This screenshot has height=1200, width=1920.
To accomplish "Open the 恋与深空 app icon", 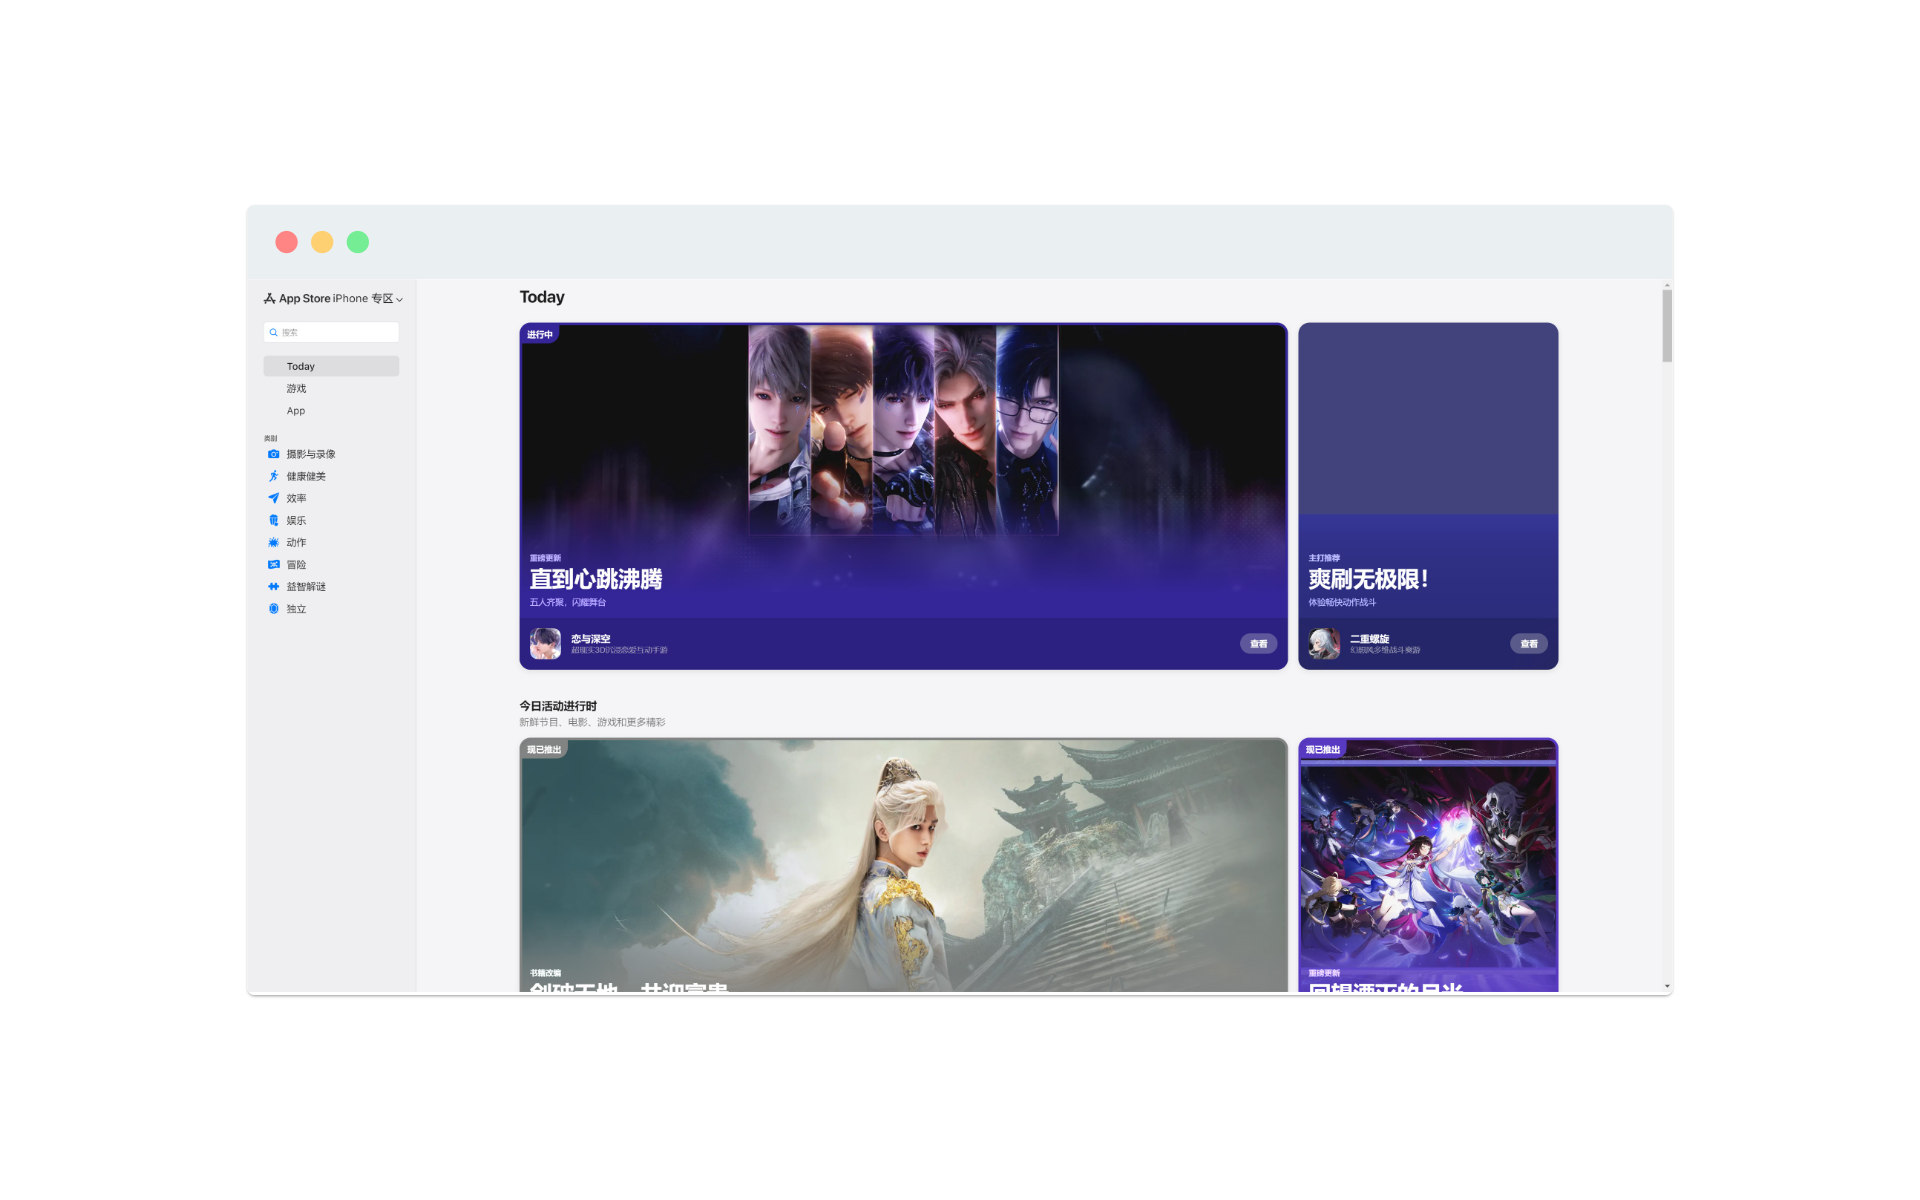I will [x=545, y=643].
